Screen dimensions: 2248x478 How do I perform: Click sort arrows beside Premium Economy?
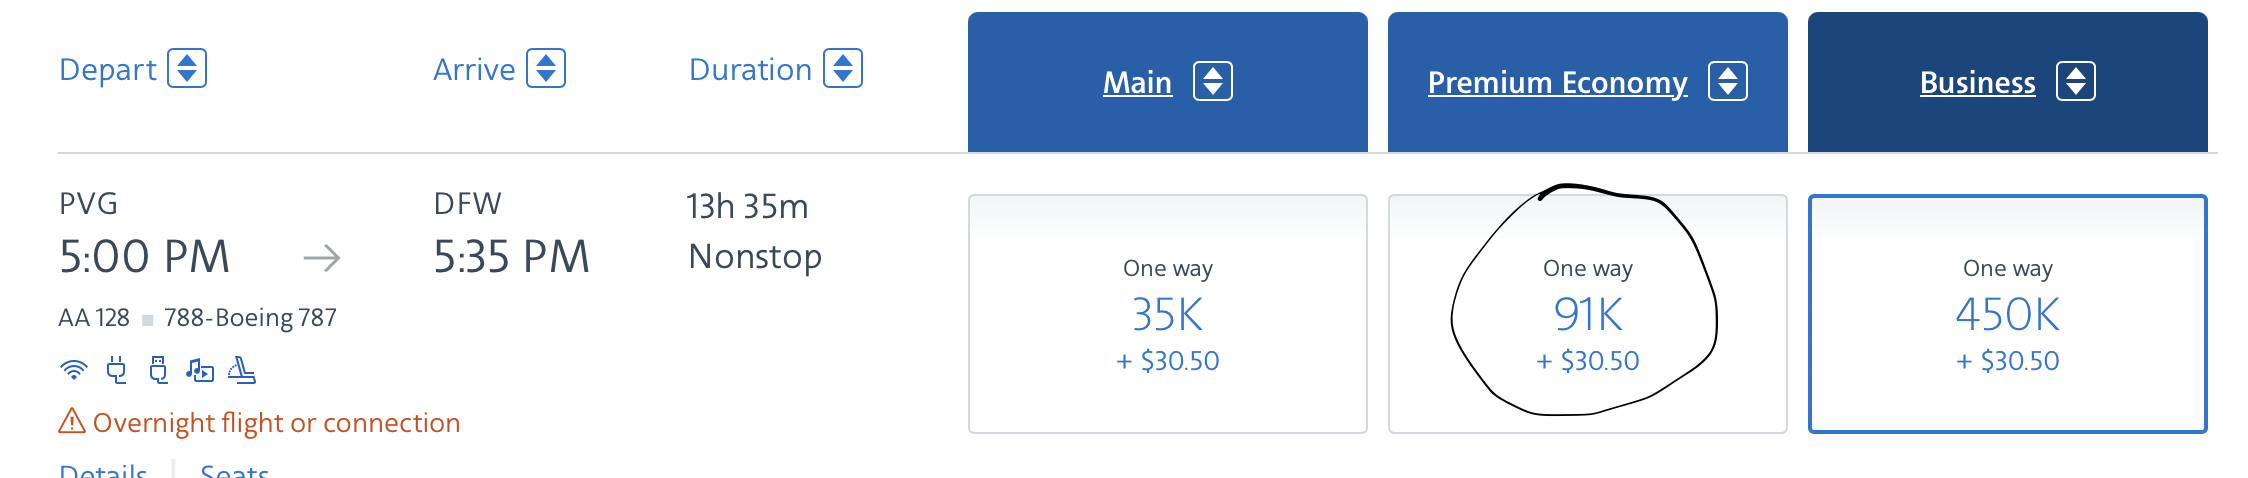pyautogui.click(x=1728, y=81)
